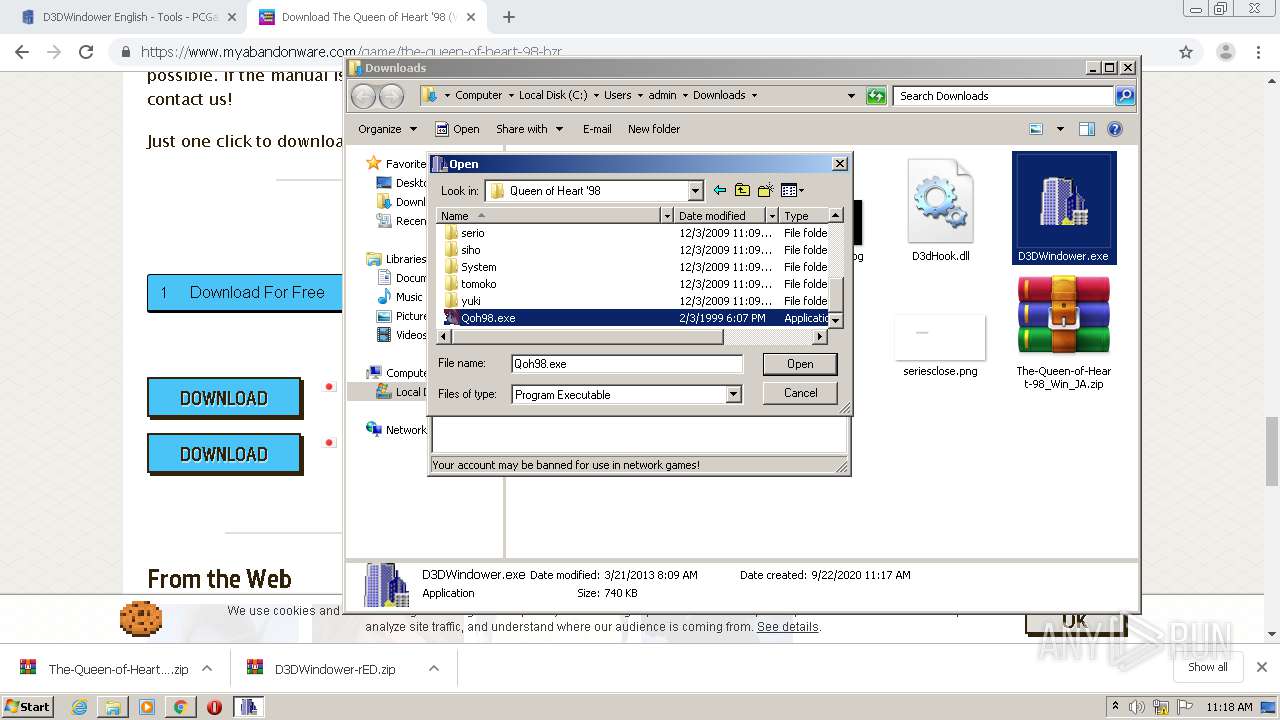Click the Search Downloads field
This screenshot has width=1280, height=720.
(1003, 96)
